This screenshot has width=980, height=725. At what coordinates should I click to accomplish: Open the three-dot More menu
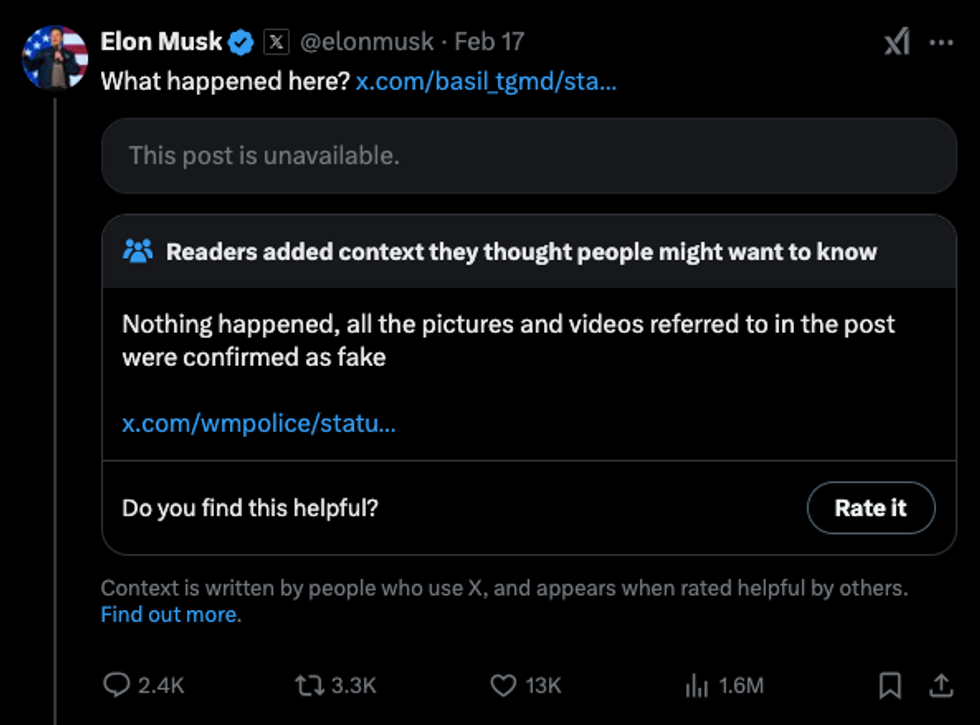(941, 42)
